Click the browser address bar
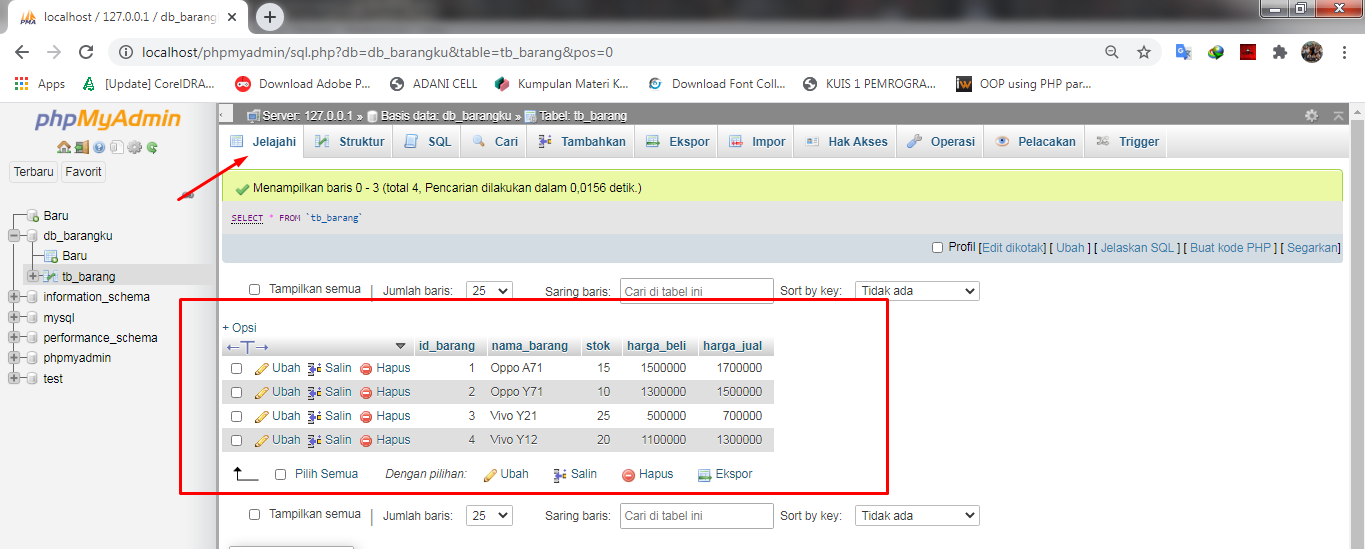Viewport: 1365px width, 549px height. pyautogui.click(x=600, y=52)
